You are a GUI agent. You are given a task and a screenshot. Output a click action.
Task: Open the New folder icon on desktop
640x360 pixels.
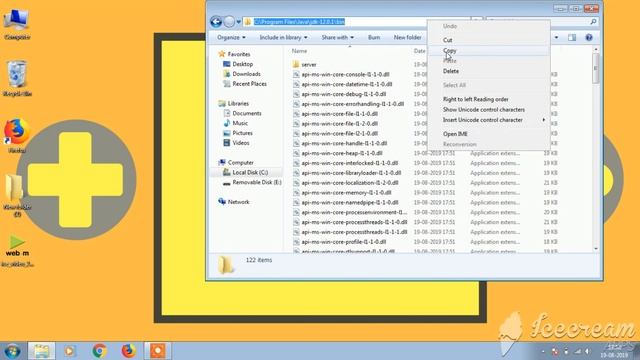(x=17, y=195)
